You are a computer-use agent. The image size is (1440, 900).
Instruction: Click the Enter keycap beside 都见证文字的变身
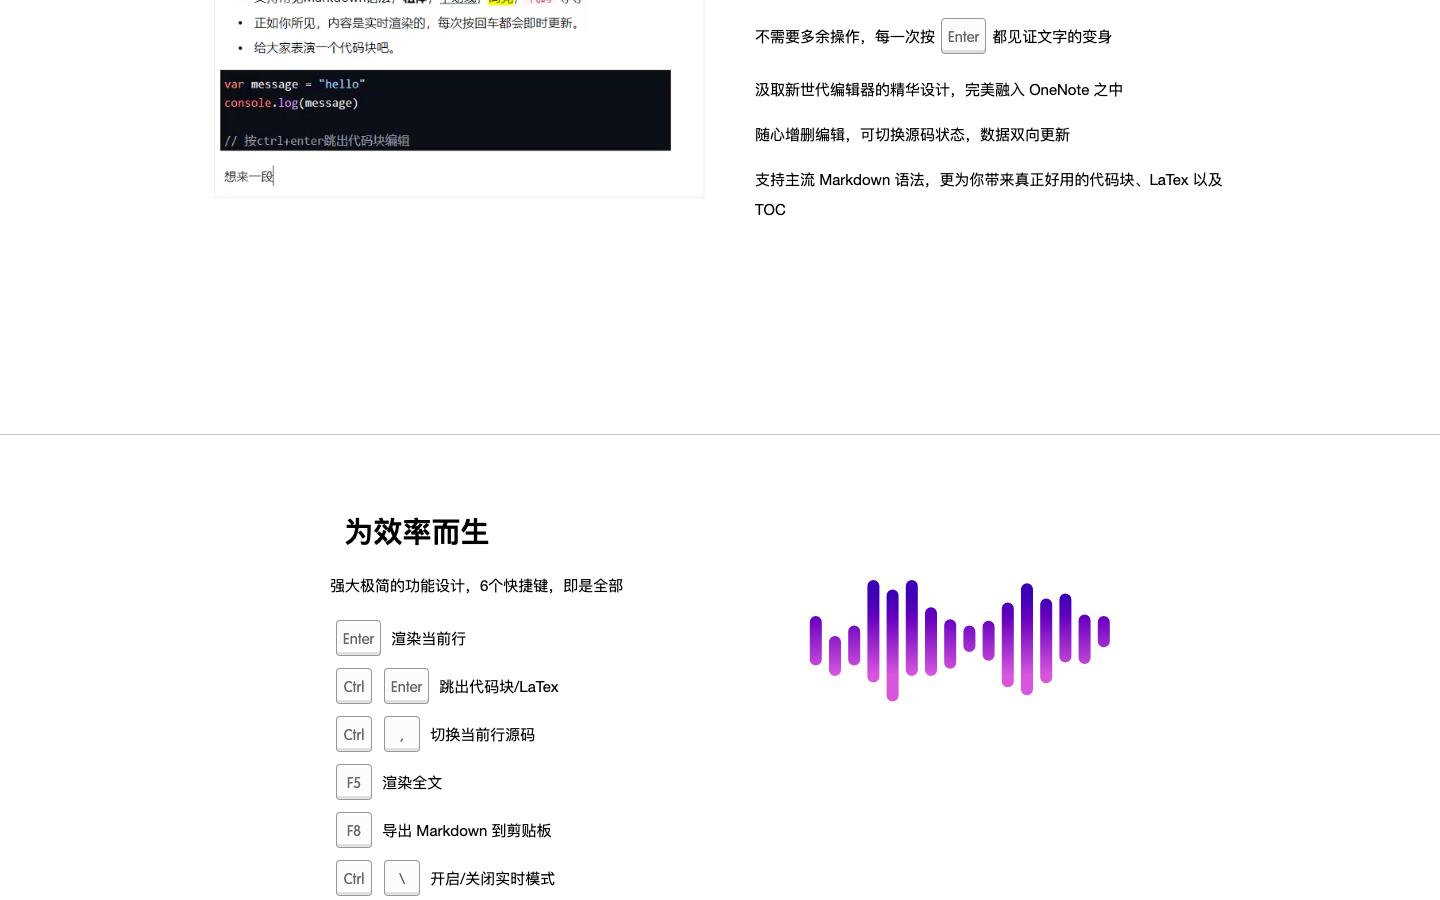[x=963, y=37]
